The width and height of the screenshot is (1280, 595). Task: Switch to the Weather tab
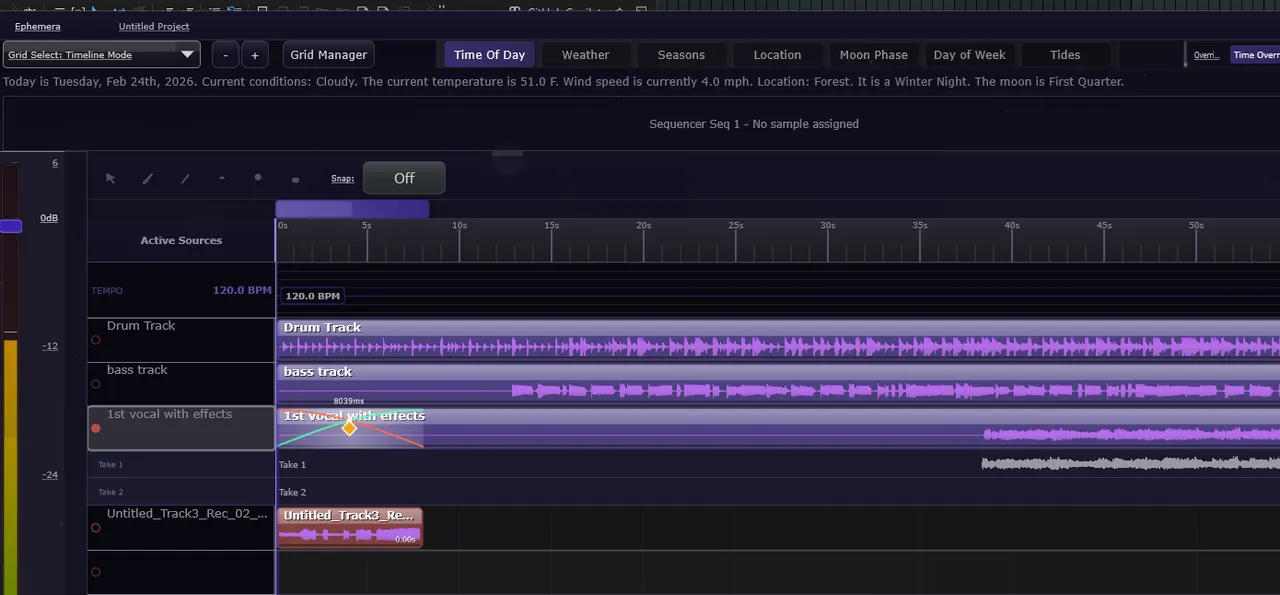(585, 55)
